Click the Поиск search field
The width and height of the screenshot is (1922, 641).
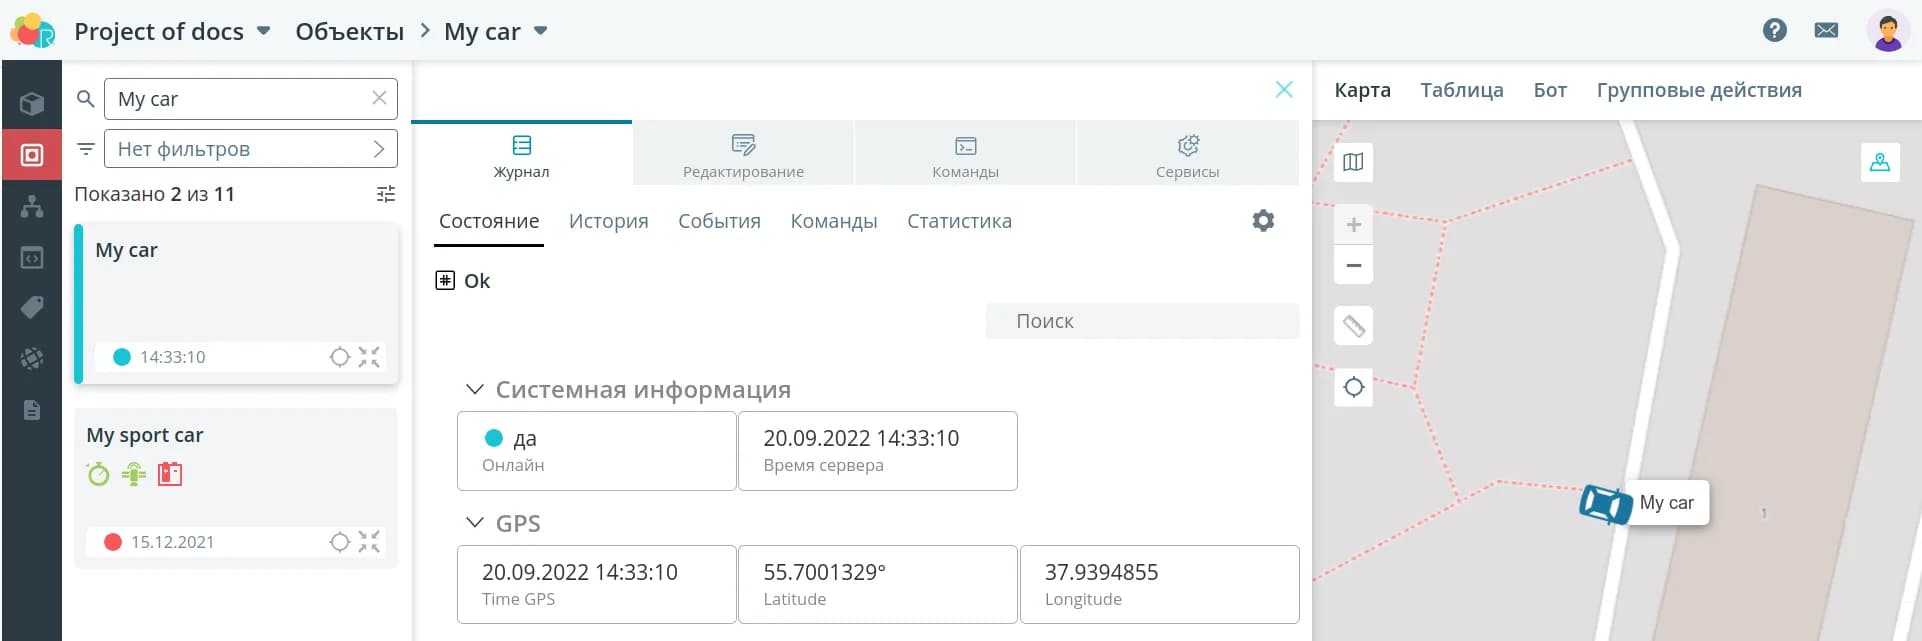(1142, 321)
